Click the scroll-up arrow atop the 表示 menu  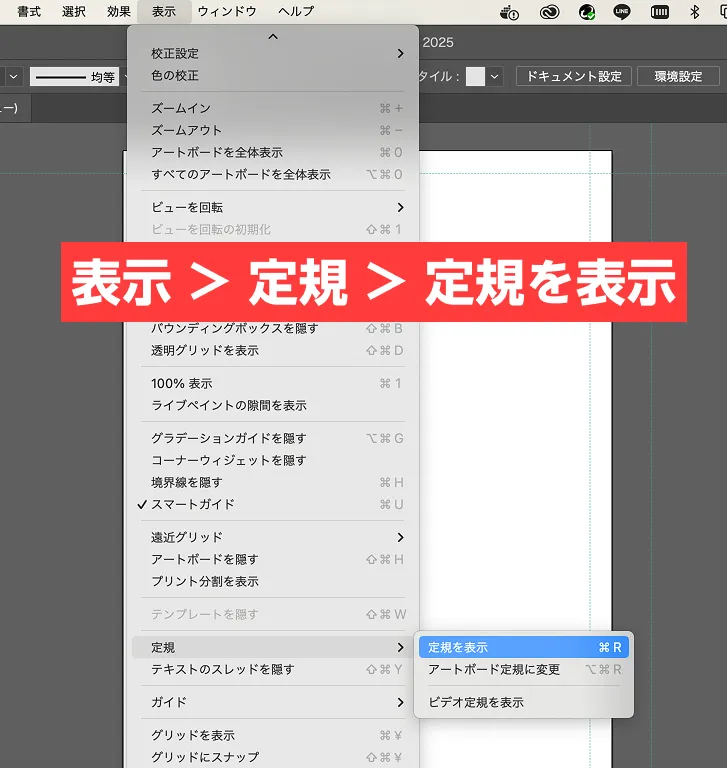(273, 36)
